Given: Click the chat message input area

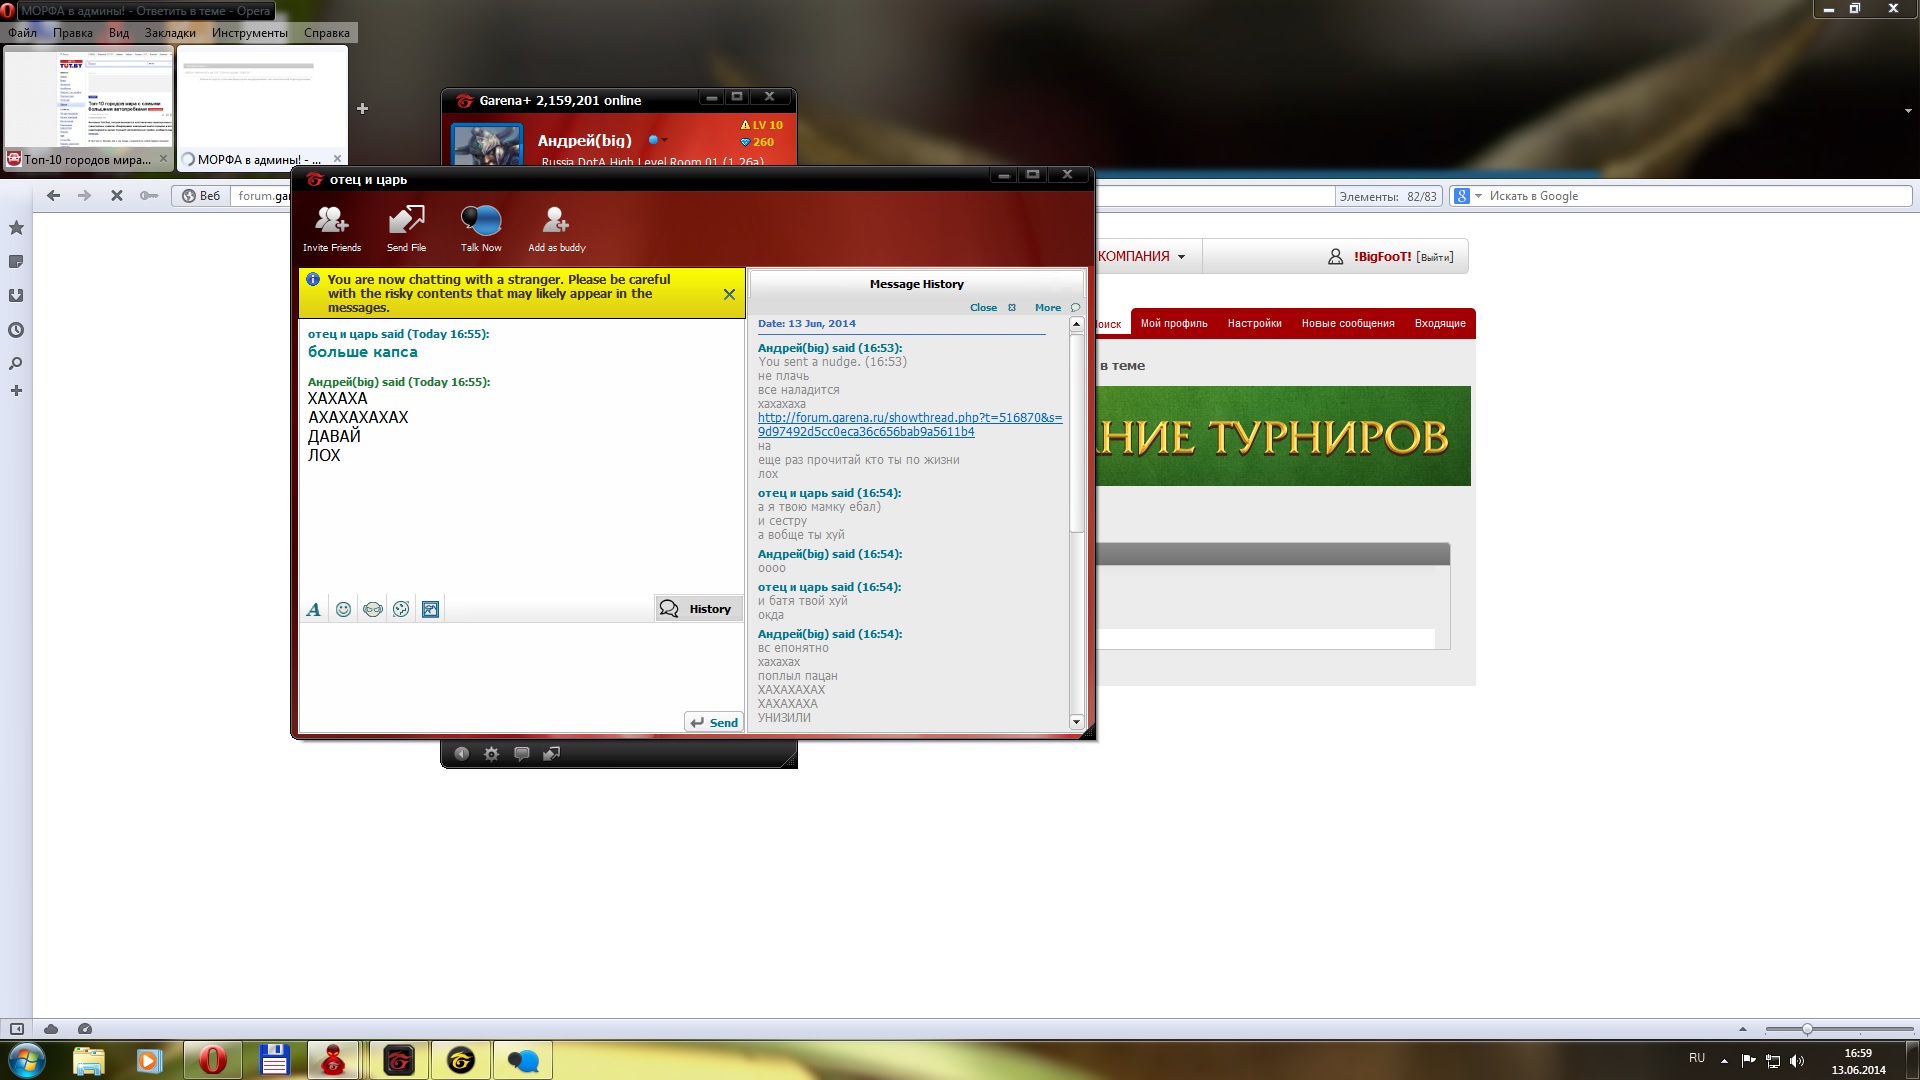Looking at the screenshot, I should [490, 667].
